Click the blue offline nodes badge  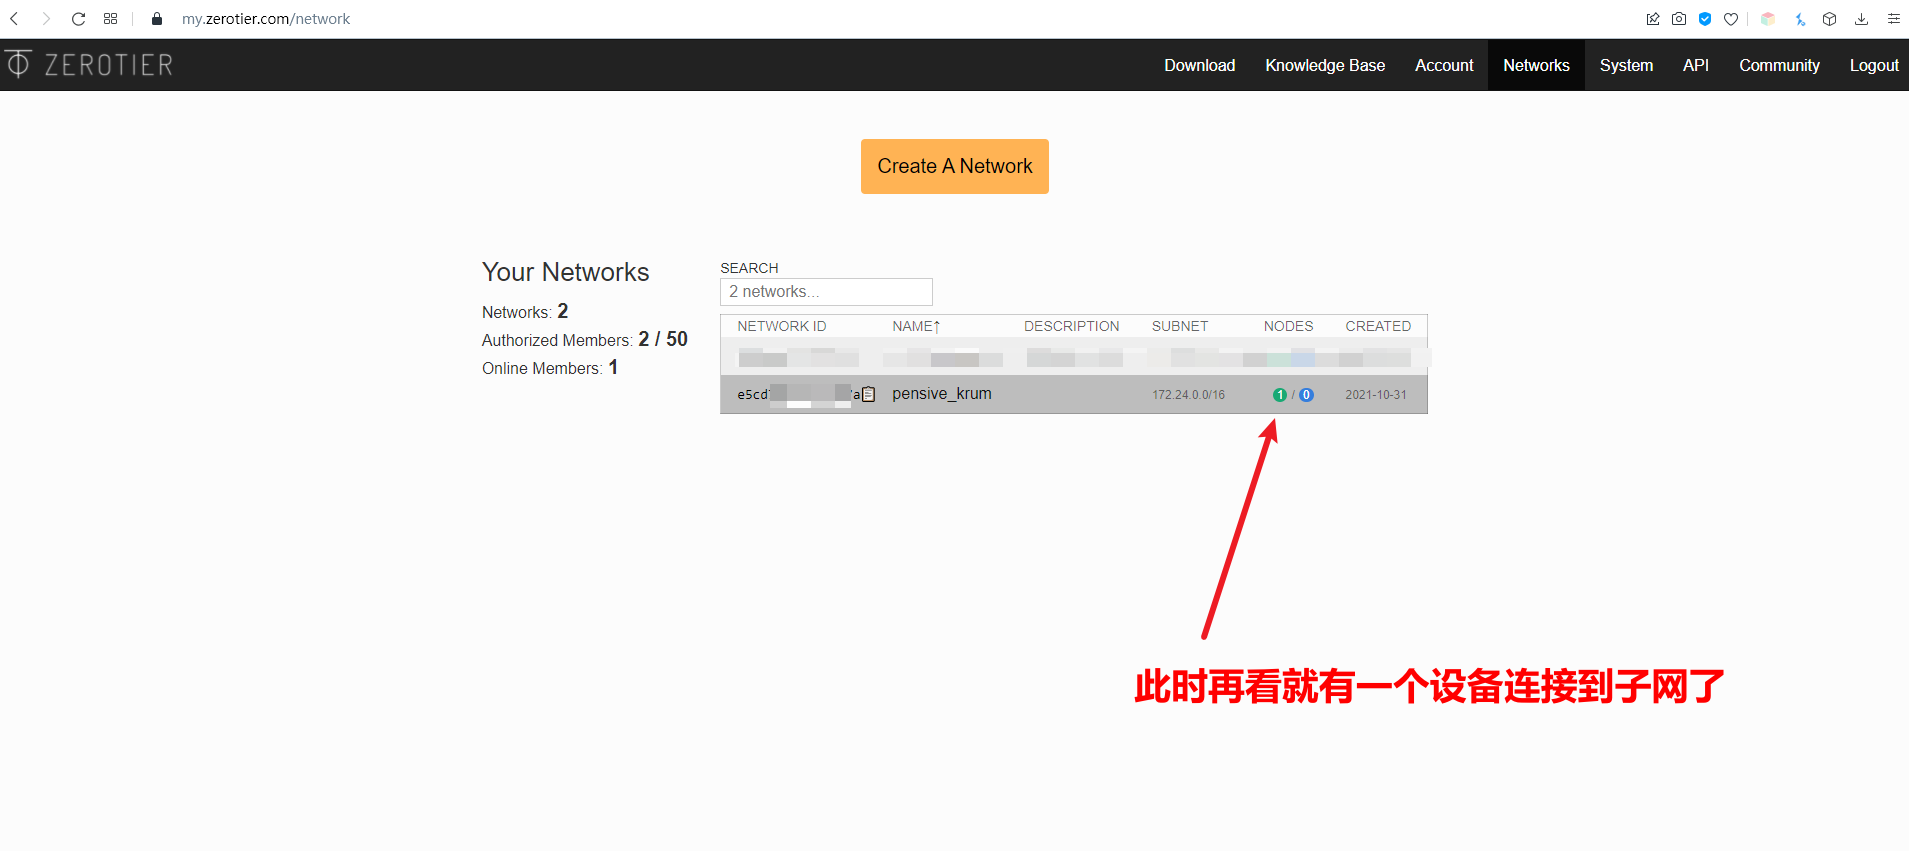pos(1306,395)
